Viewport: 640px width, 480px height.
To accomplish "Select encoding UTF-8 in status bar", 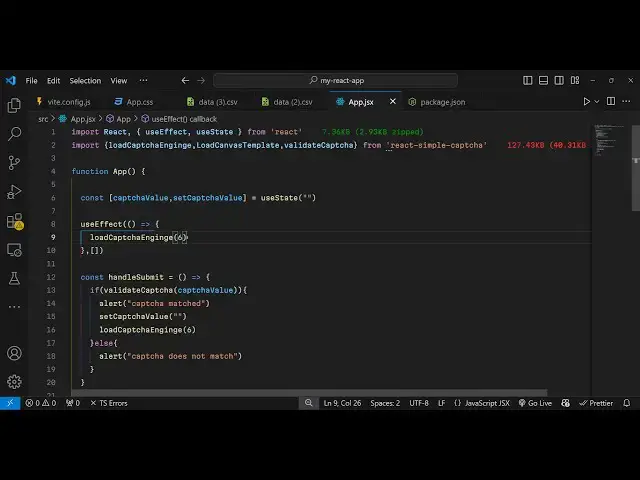I will click(419, 403).
